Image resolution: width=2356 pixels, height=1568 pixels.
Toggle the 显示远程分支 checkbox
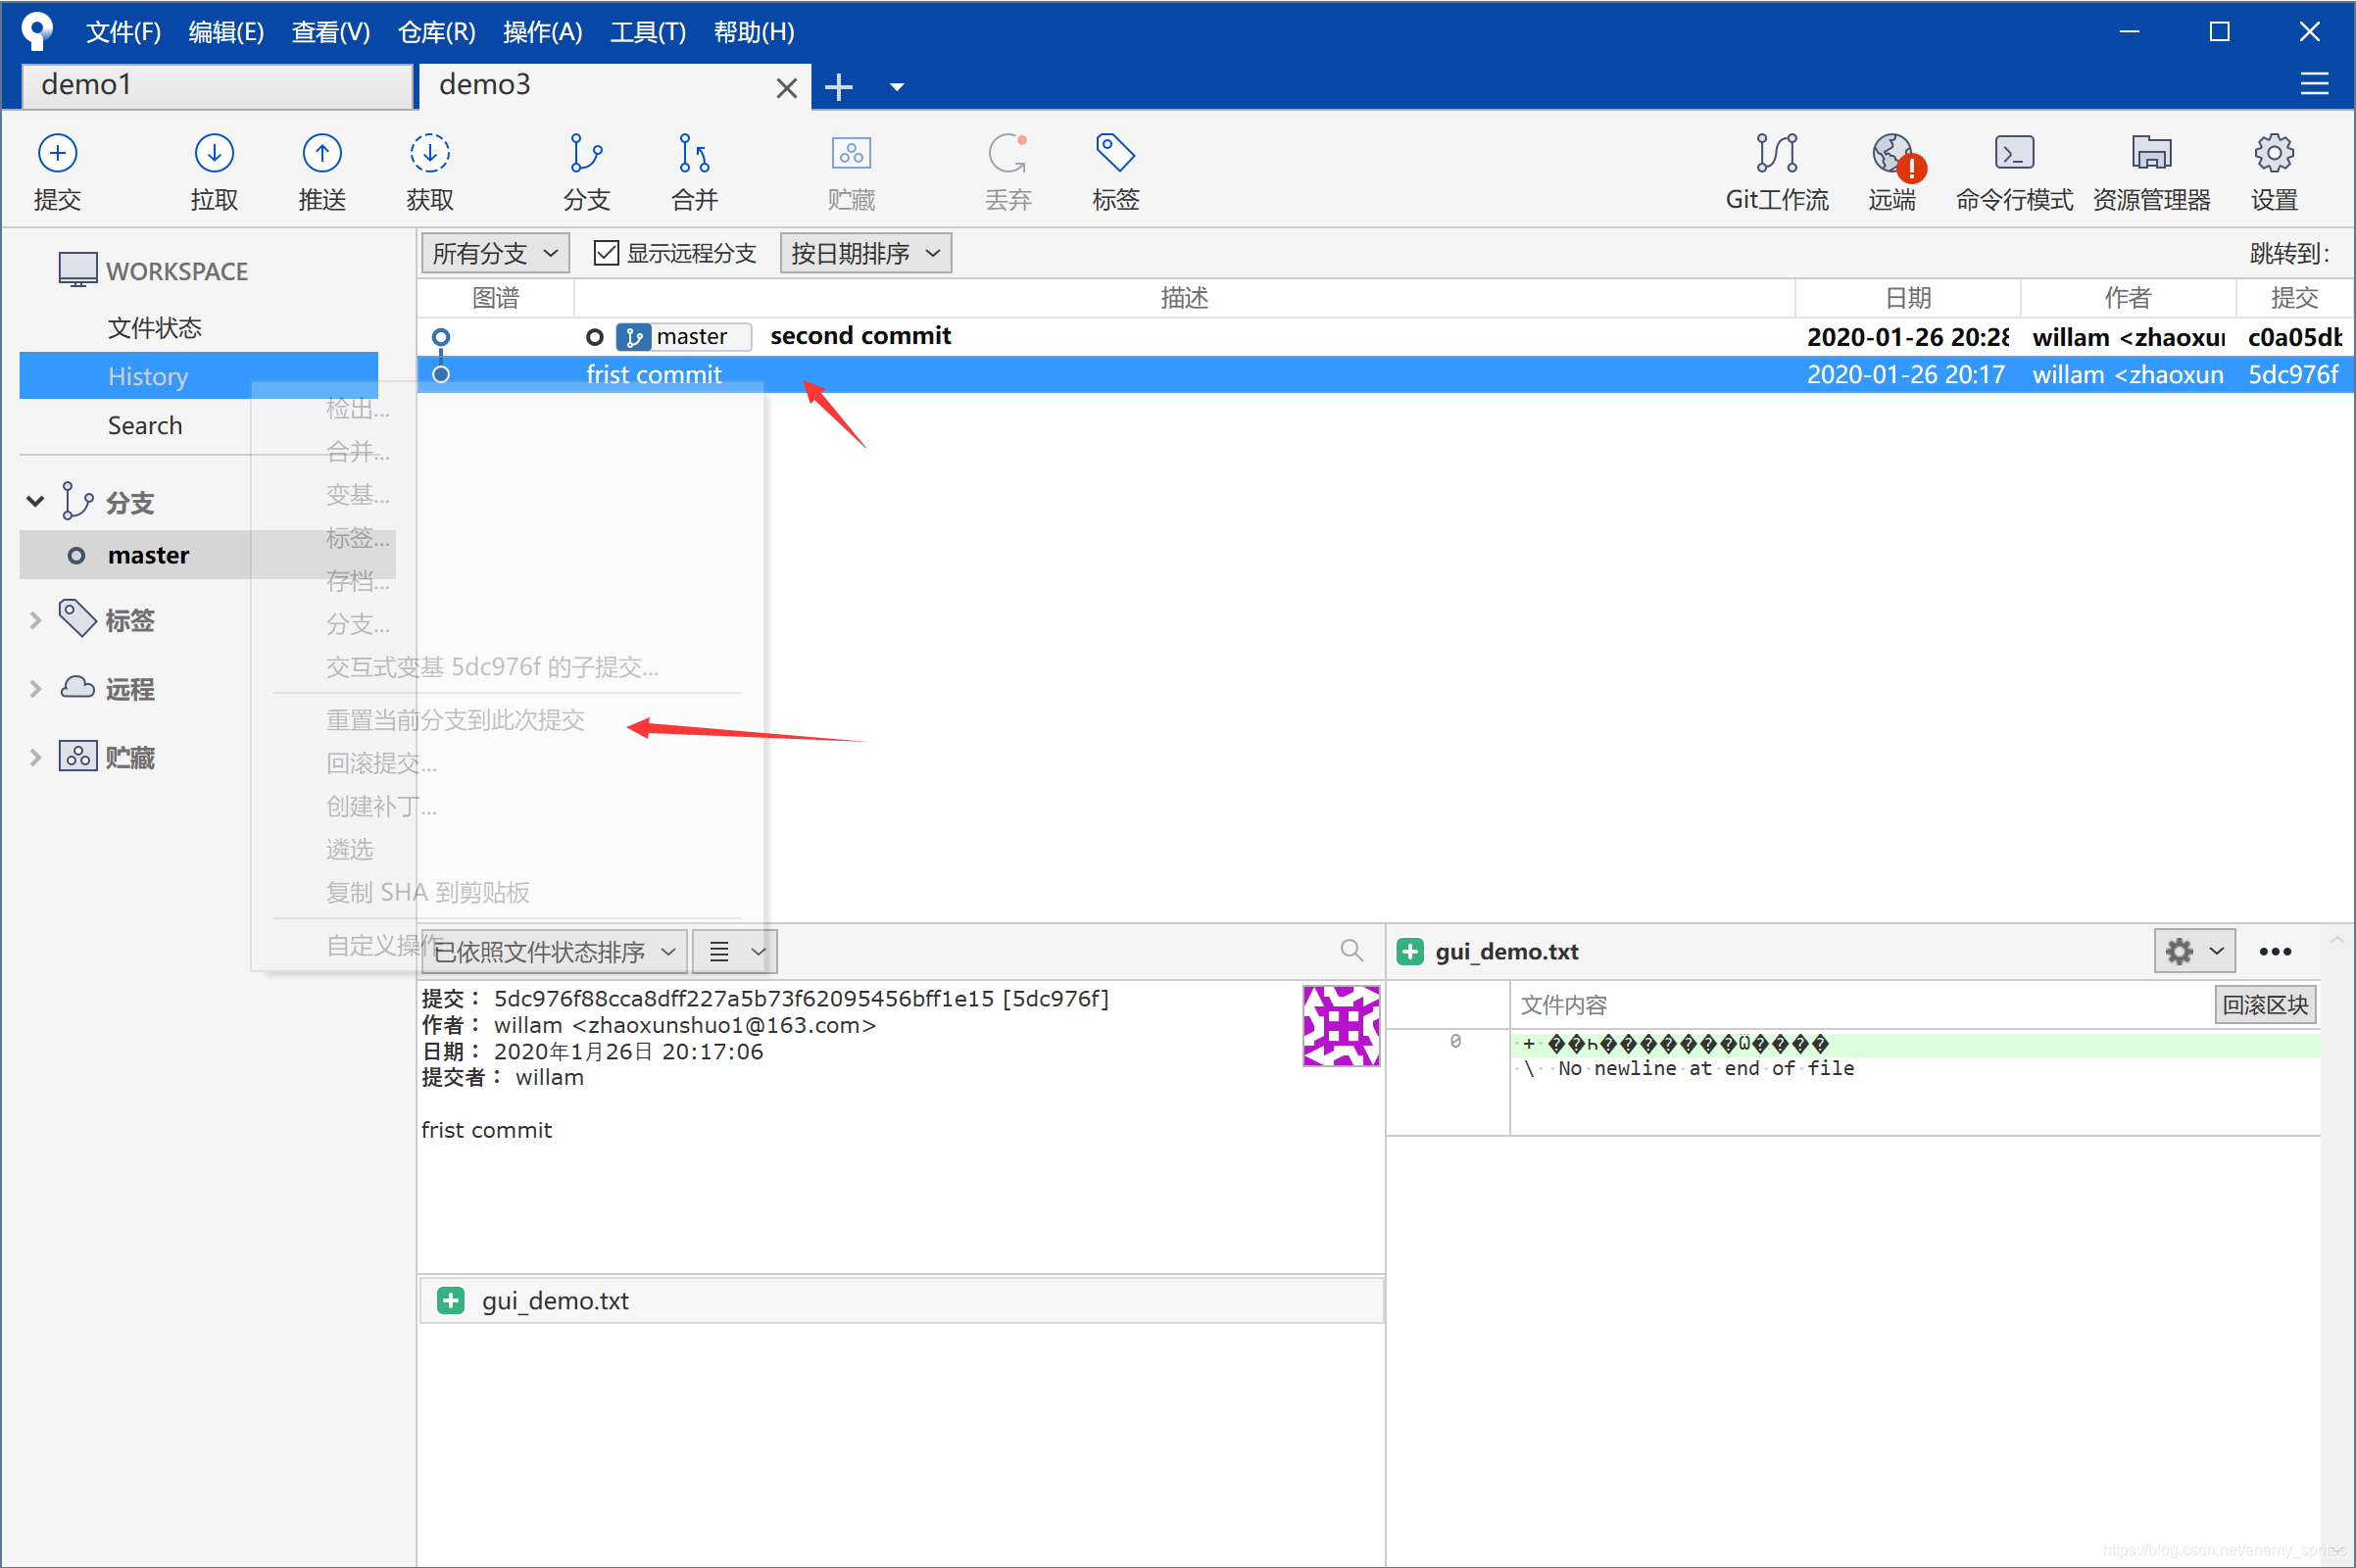pos(606,253)
